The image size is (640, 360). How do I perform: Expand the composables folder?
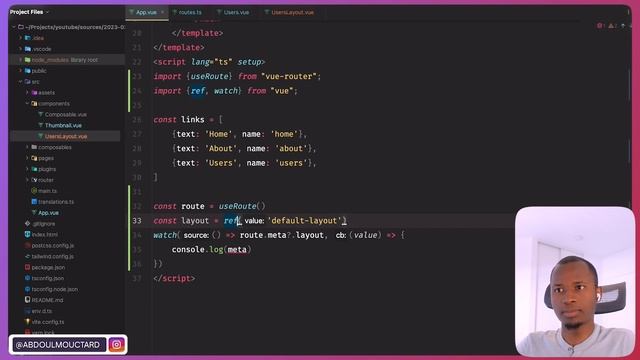27,147
